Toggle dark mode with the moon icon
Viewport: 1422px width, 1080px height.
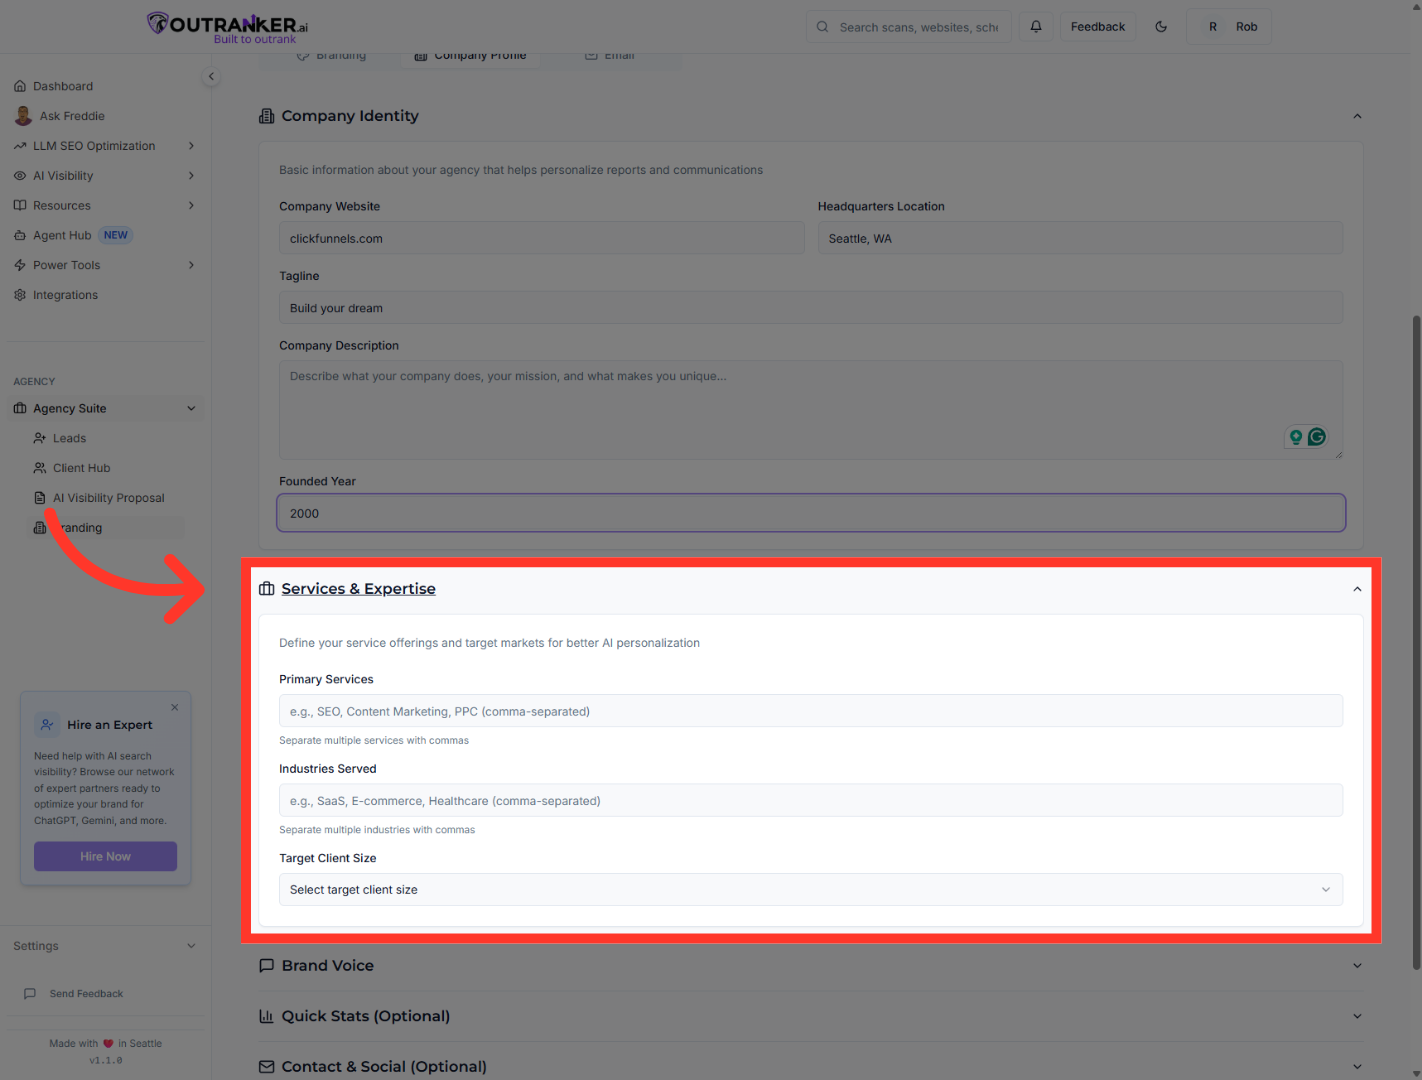click(x=1161, y=27)
